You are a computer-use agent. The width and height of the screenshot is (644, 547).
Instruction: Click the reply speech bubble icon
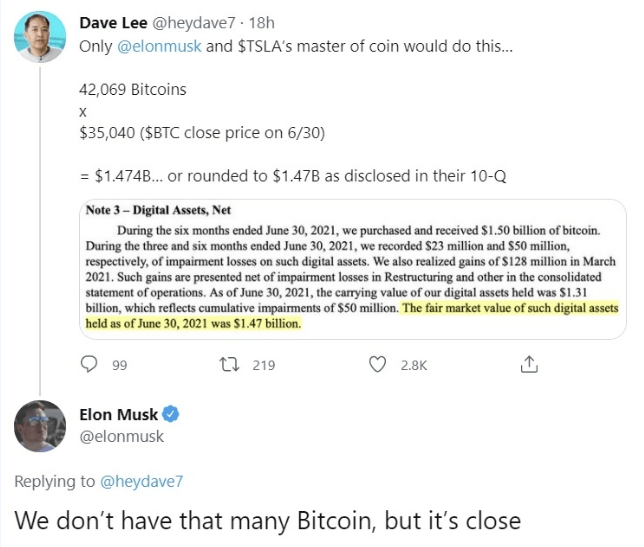point(89,365)
